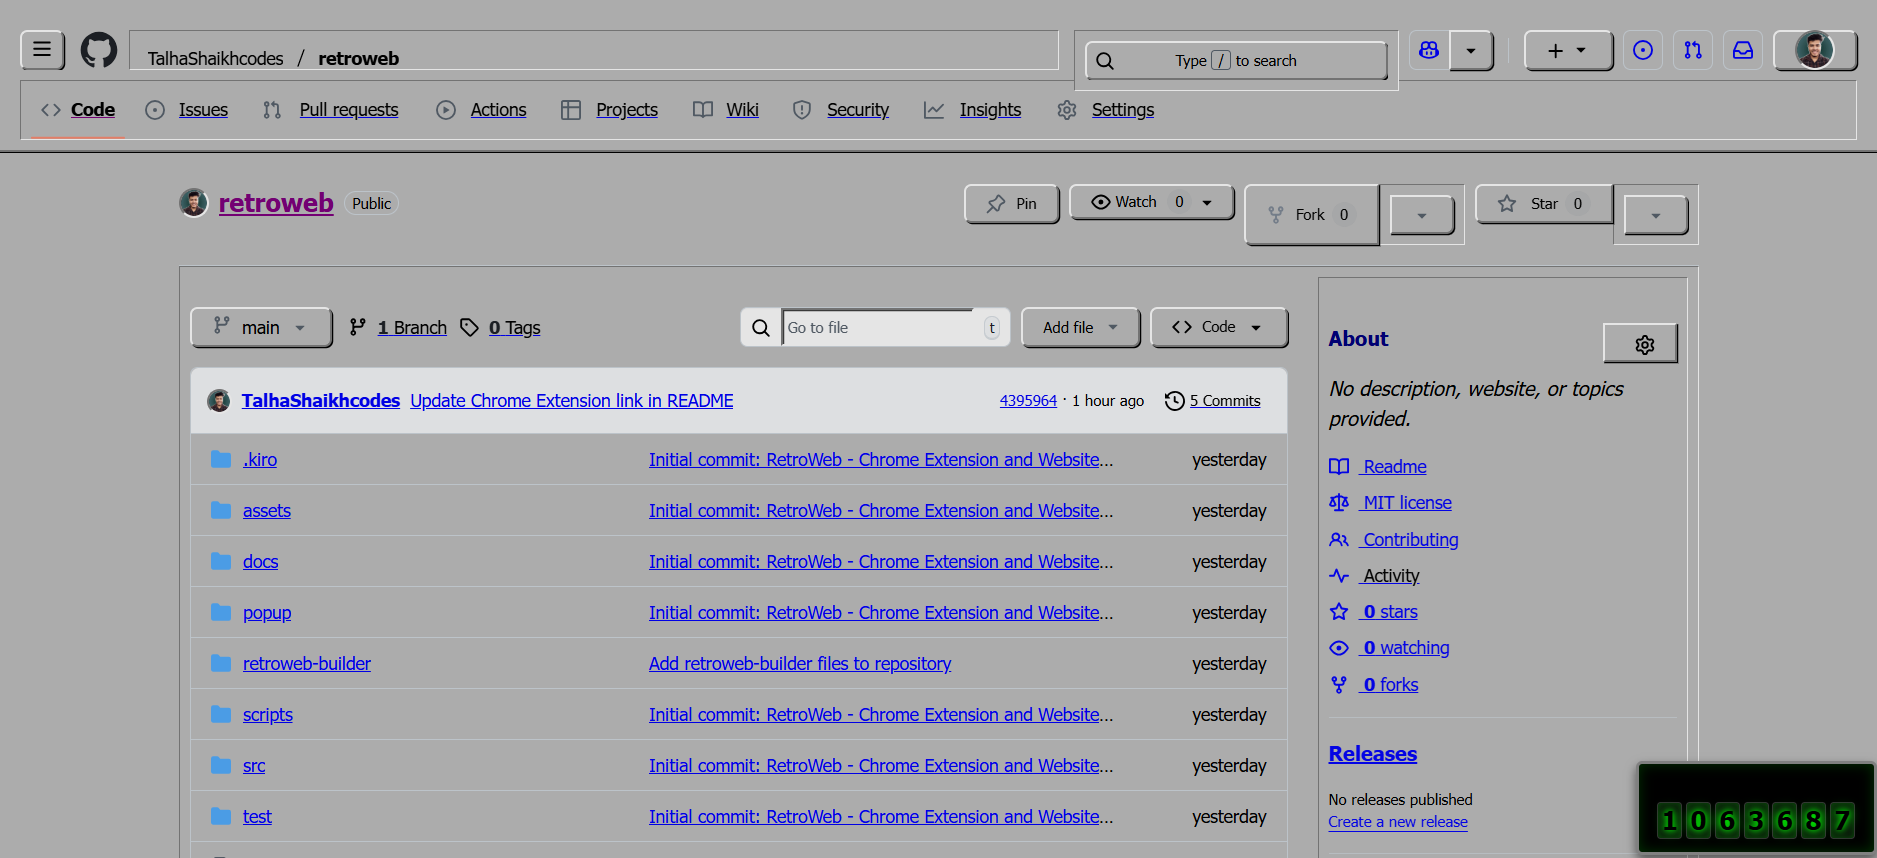1877x858 pixels.
Task: Open the Activity link
Action: [x=1374, y=576]
